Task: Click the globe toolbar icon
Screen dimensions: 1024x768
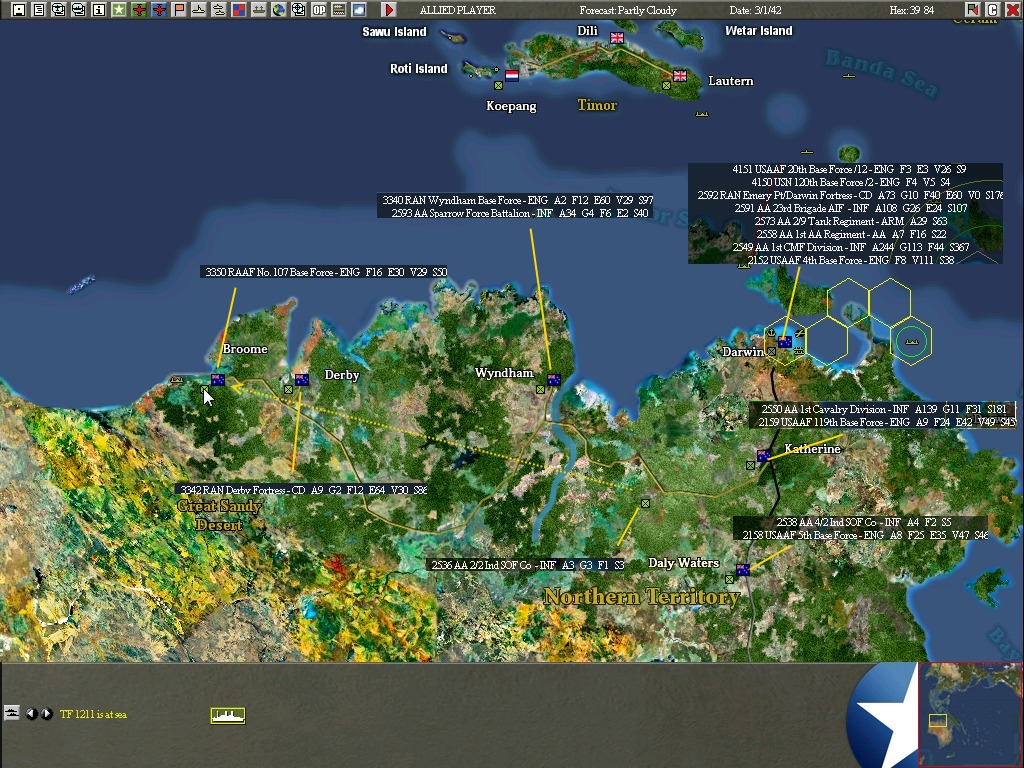Action: 279,10
